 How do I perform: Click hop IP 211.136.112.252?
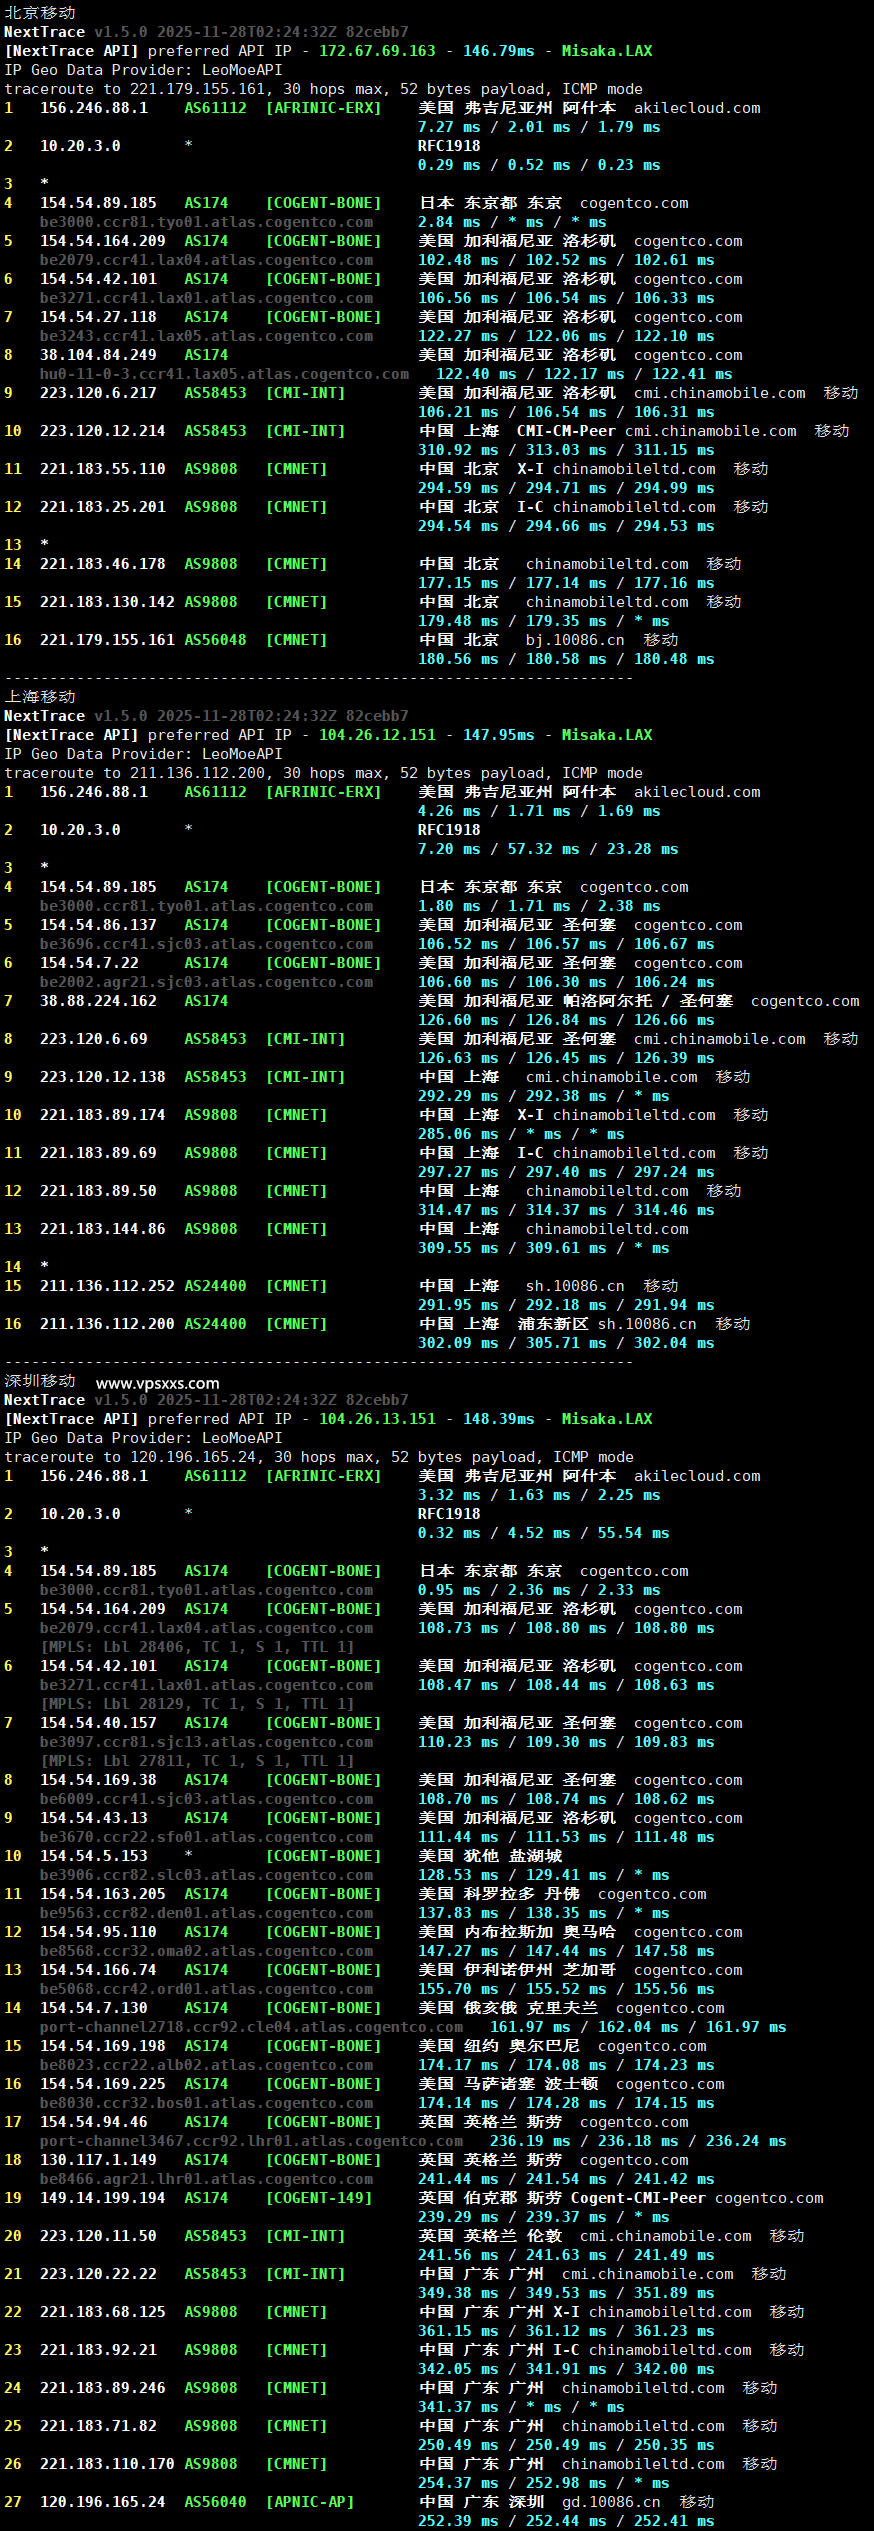pyautogui.click(x=107, y=1286)
